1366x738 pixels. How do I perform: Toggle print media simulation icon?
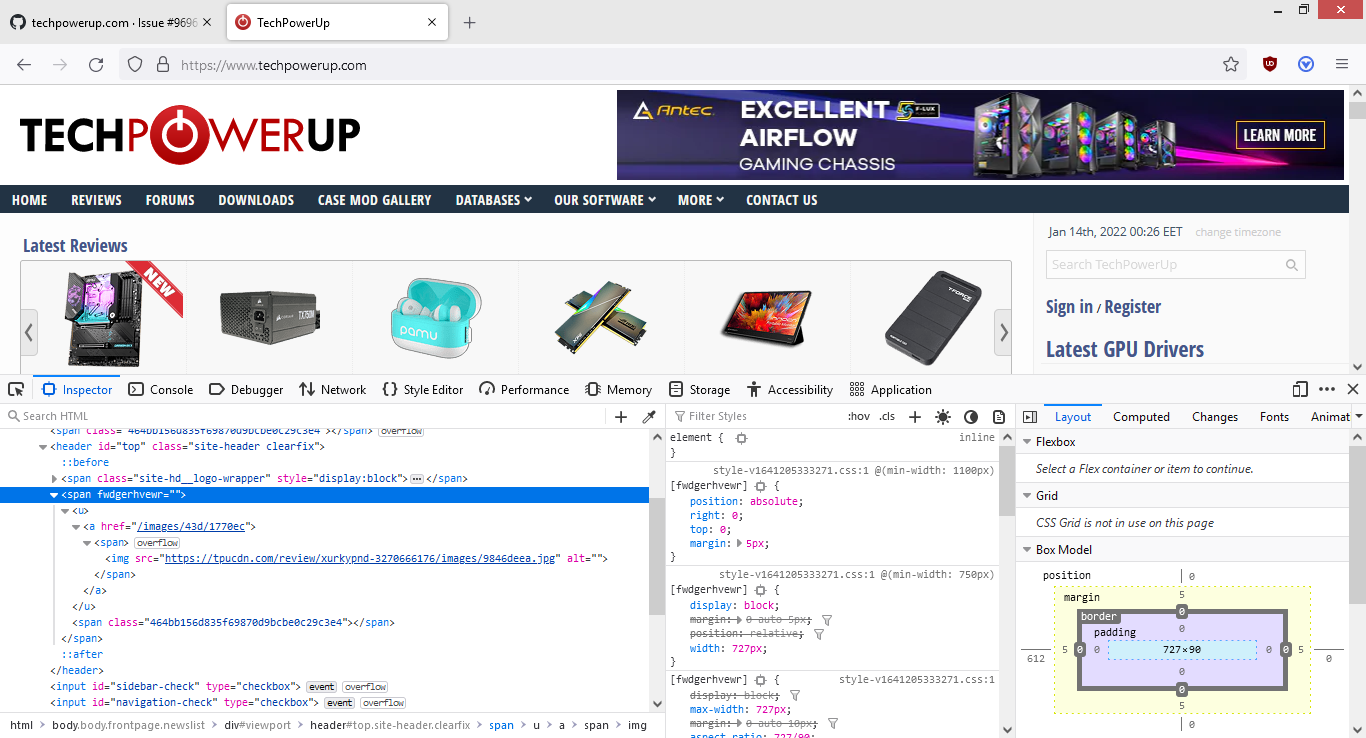pyautogui.click(x=998, y=416)
